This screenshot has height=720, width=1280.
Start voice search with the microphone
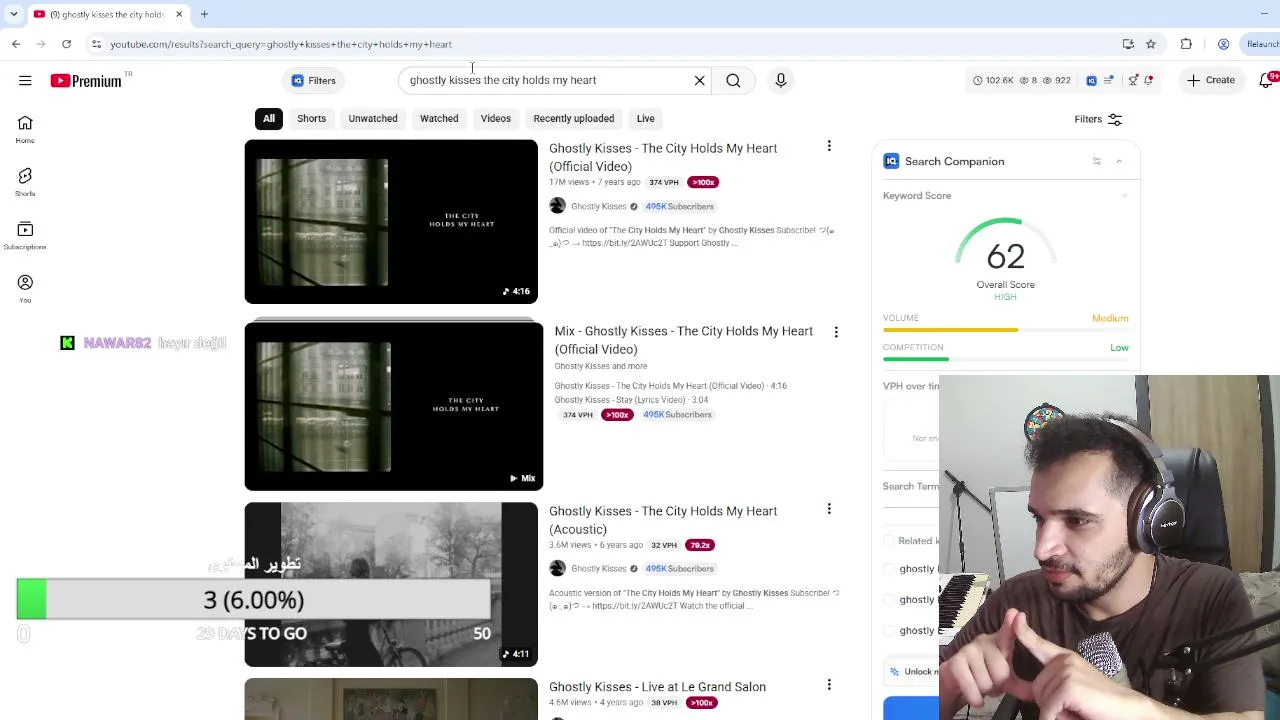[x=781, y=80]
